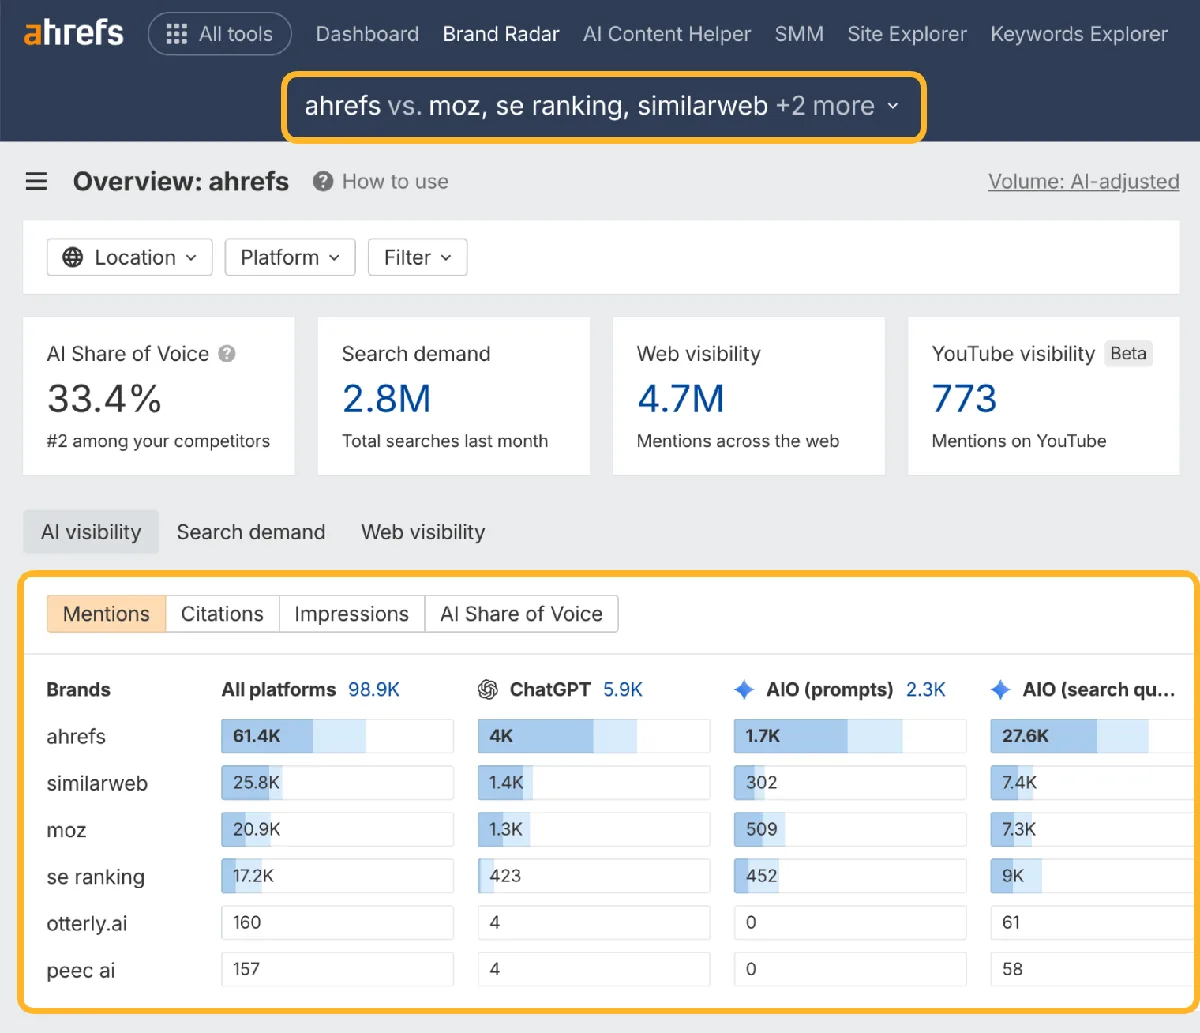1200x1033 pixels.
Task: Click ahrefs All platforms bar 61.4K
Action: (x=337, y=736)
